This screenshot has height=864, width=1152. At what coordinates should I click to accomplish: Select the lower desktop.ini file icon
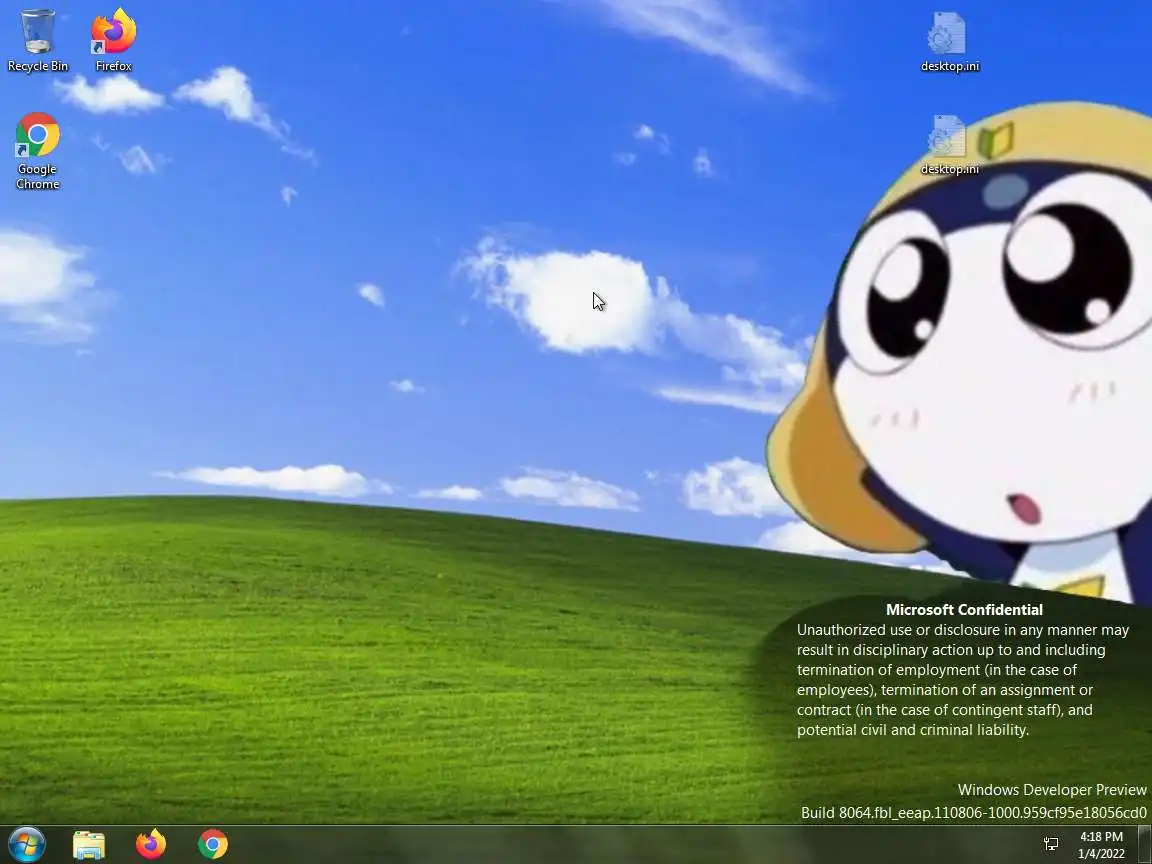point(949,145)
